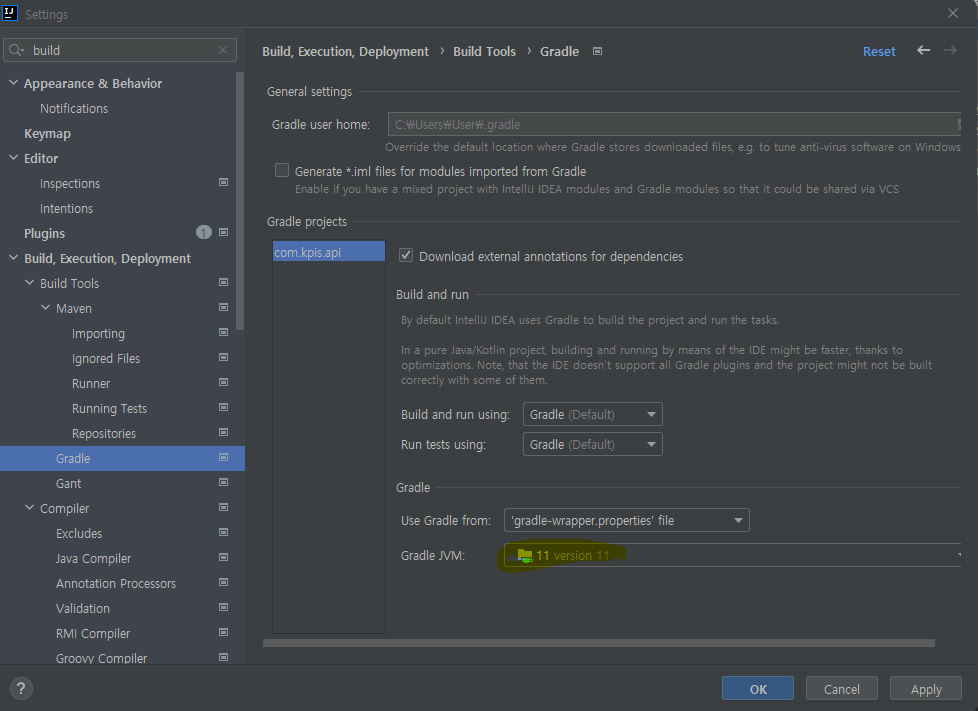This screenshot has height=711, width=978.
Task: Select com.kpis.api Gradle project
Action: (x=329, y=252)
